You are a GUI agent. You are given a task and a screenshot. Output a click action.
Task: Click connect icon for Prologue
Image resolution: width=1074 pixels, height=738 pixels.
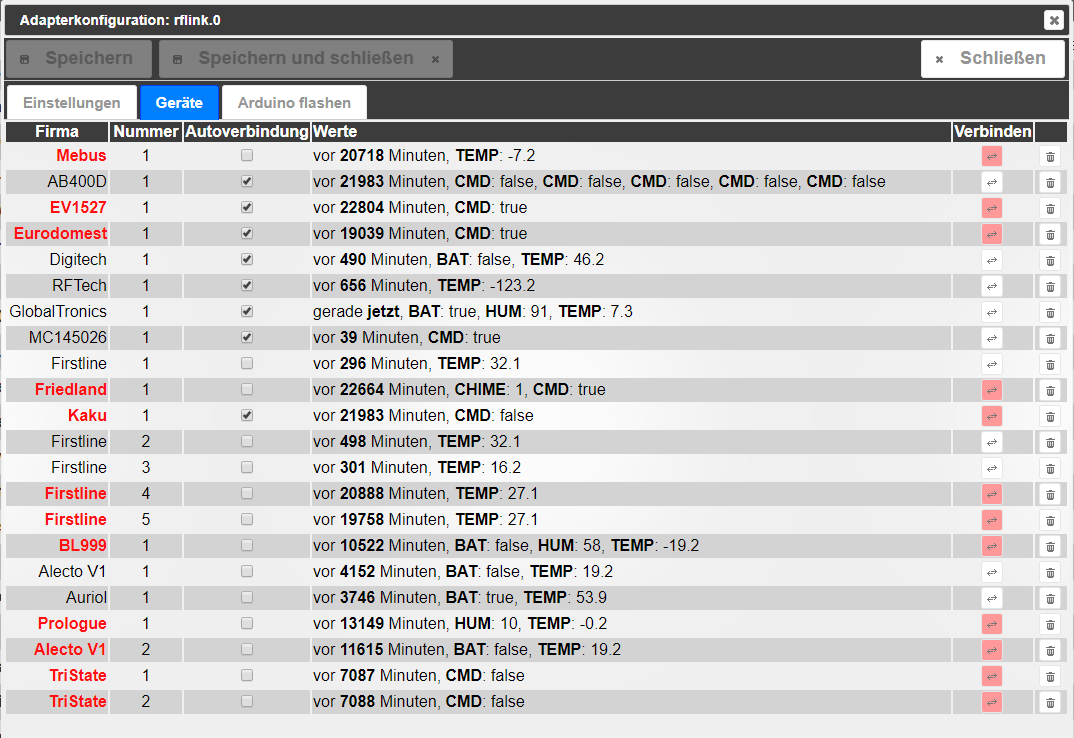coord(992,624)
